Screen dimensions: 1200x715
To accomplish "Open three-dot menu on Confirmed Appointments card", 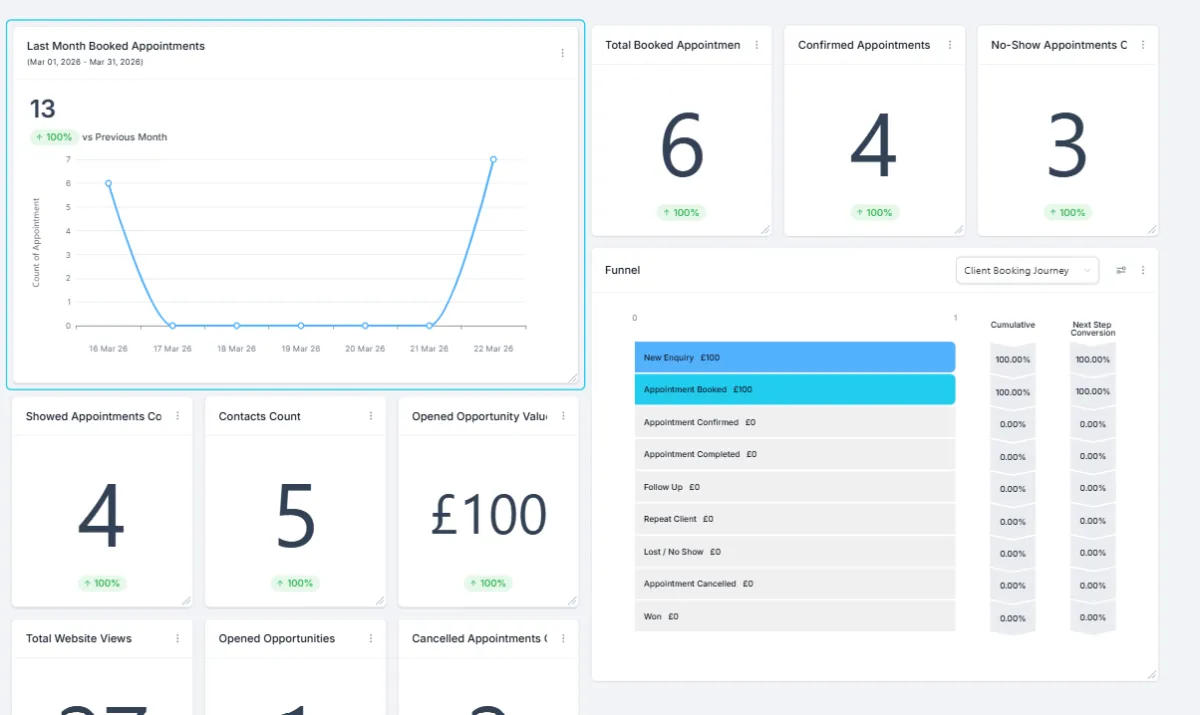I will [949, 45].
